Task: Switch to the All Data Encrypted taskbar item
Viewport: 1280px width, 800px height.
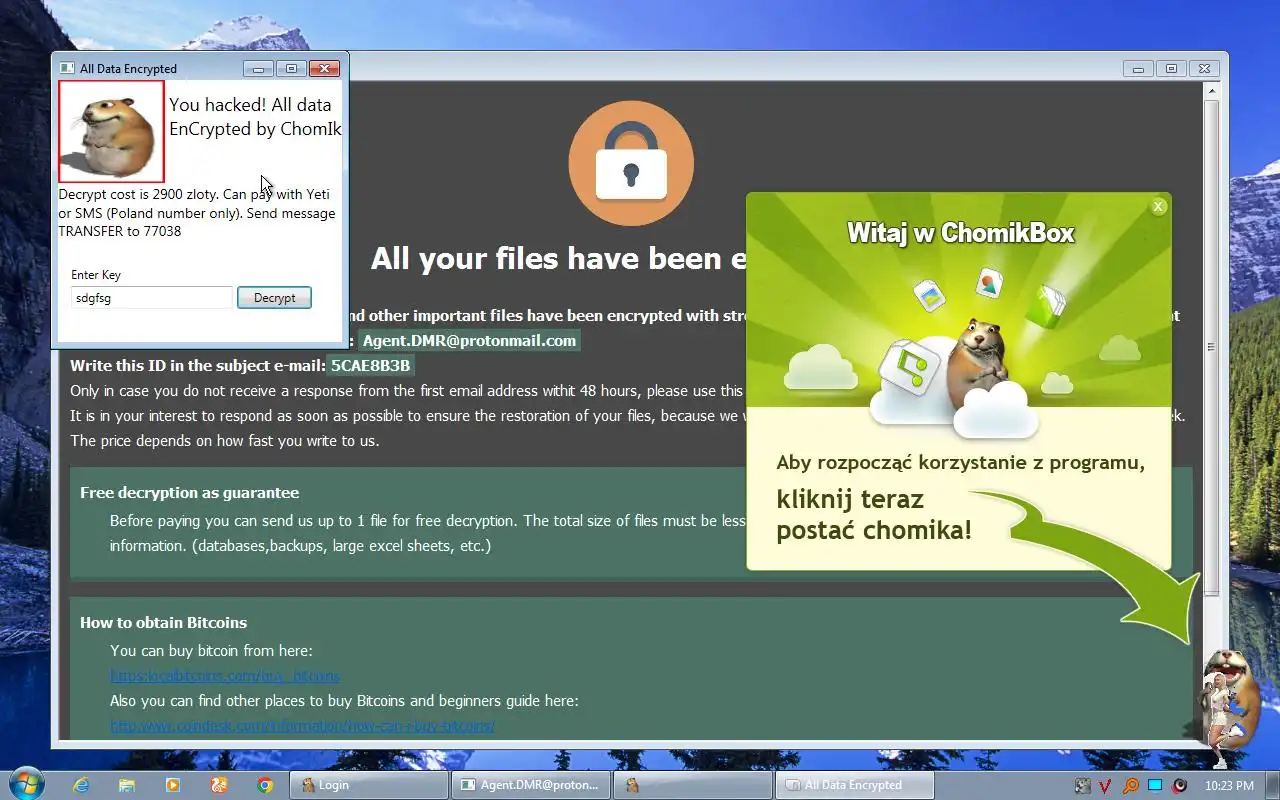Action: pos(854,785)
